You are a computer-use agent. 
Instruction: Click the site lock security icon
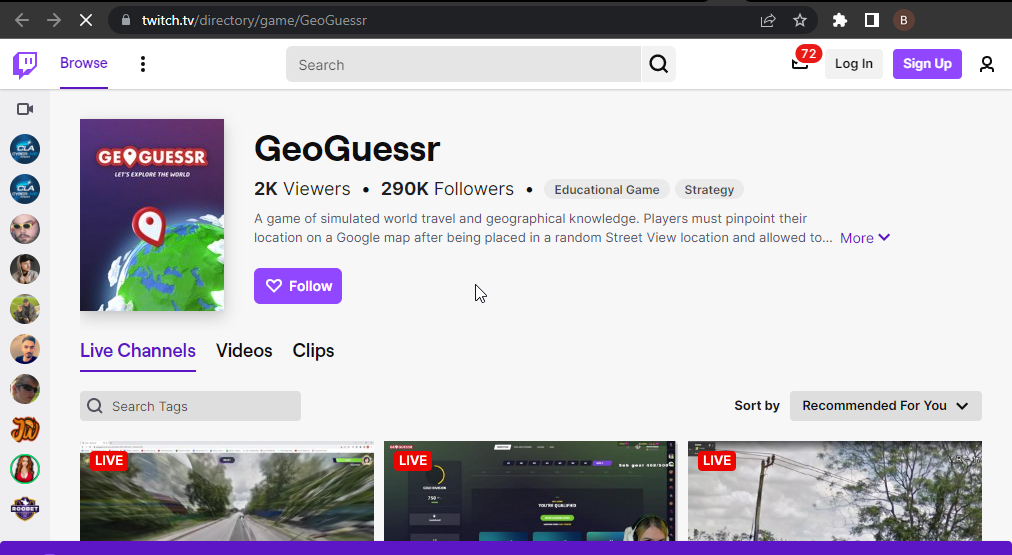[x=126, y=20]
